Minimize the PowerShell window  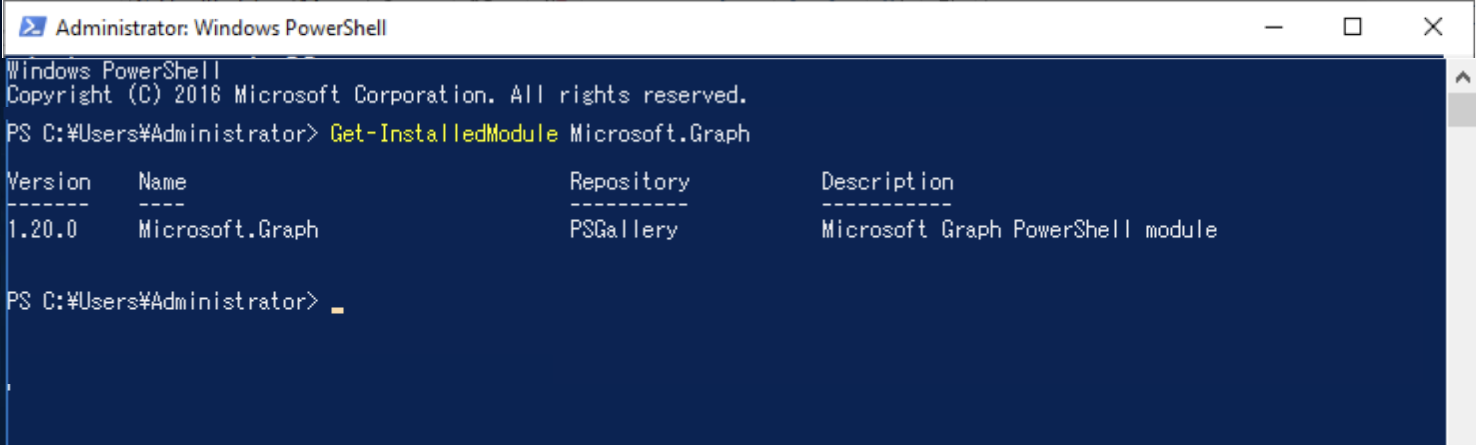coord(1273,28)
